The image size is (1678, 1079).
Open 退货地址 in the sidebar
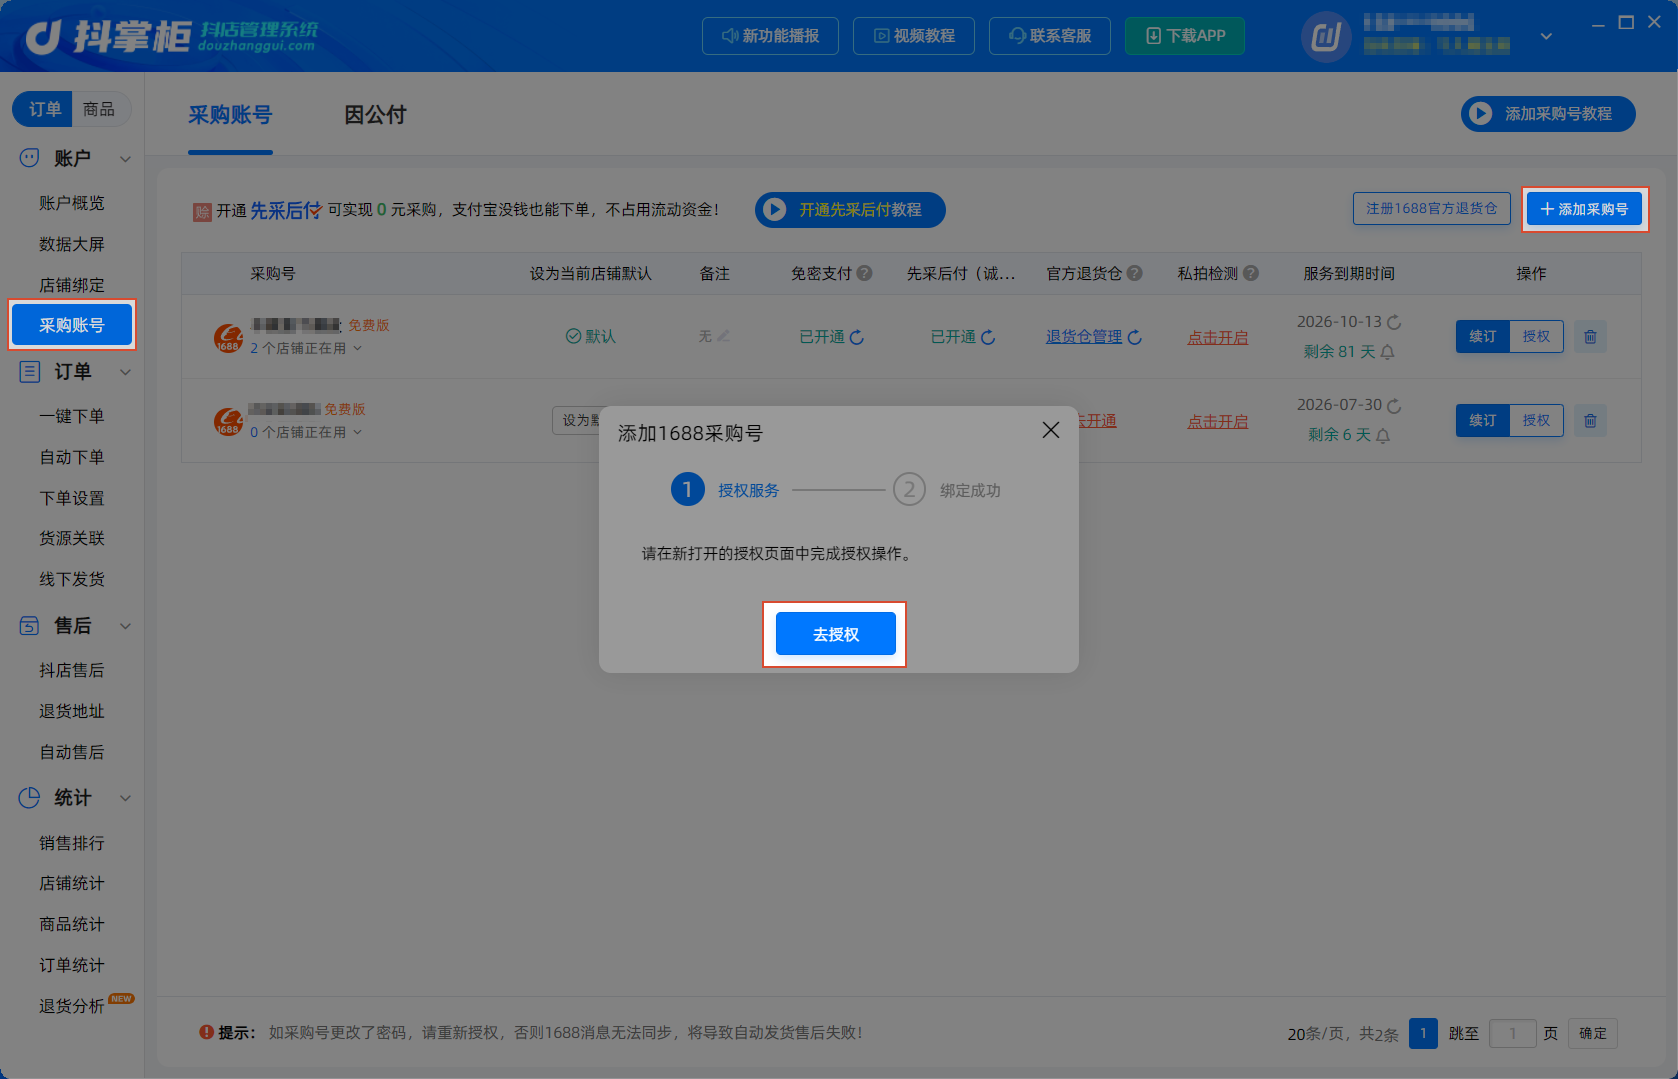point(72,711)
